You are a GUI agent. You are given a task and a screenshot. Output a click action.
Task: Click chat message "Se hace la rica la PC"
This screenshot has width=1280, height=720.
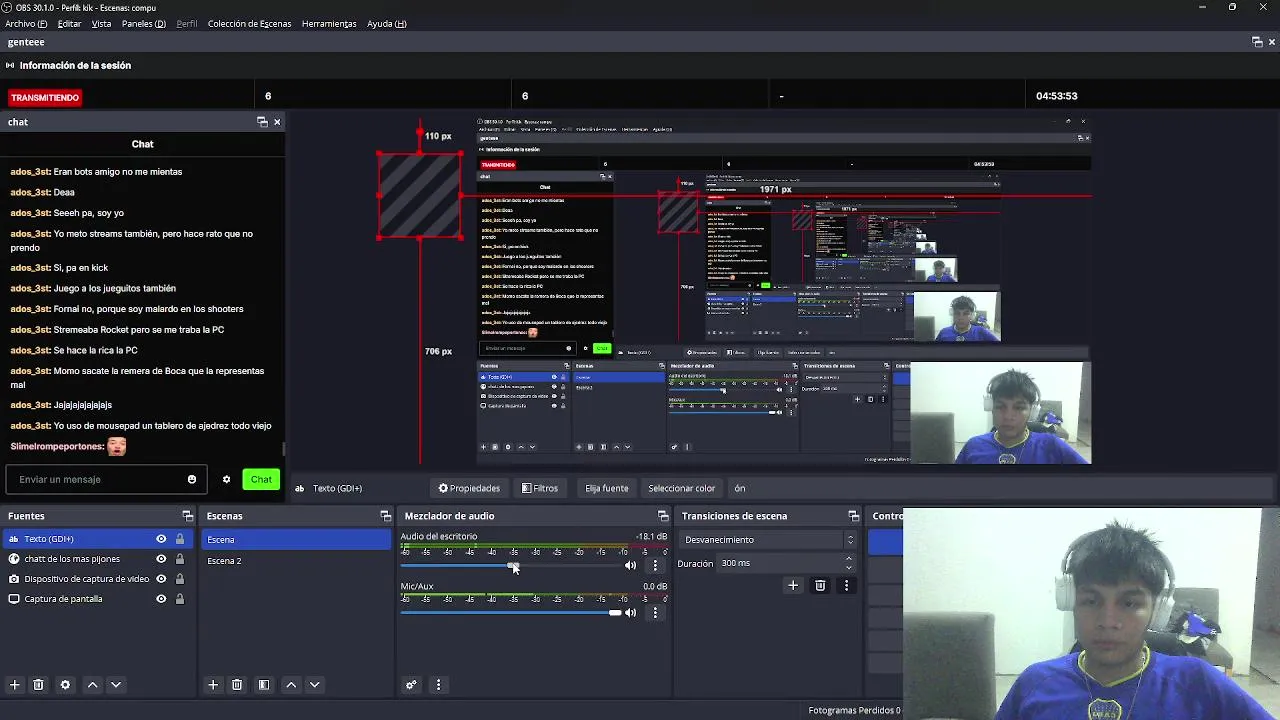[x=95, y=350]
